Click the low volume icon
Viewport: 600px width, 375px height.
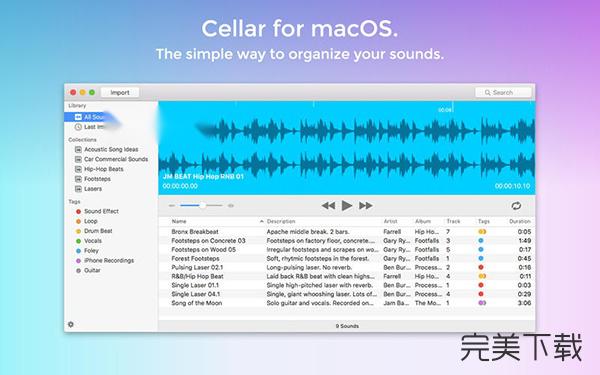tap(172, 205)
